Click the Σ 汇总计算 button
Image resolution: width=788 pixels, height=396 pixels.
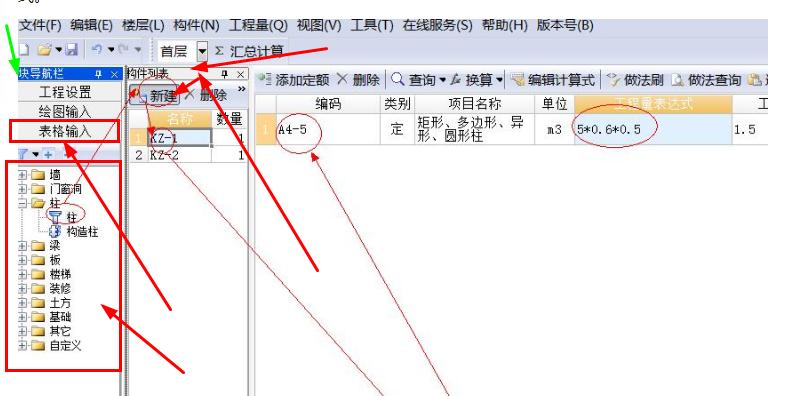249,51
